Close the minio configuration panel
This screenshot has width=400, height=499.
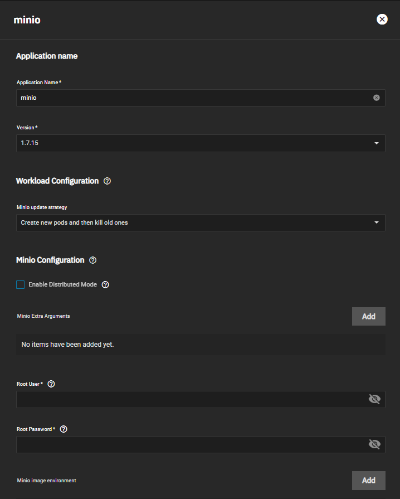point(382,19)
